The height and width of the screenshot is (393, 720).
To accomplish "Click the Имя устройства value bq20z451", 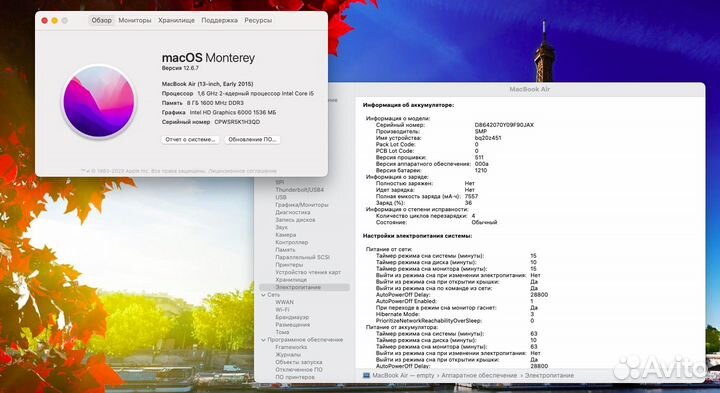I will [x=488, y=138].
